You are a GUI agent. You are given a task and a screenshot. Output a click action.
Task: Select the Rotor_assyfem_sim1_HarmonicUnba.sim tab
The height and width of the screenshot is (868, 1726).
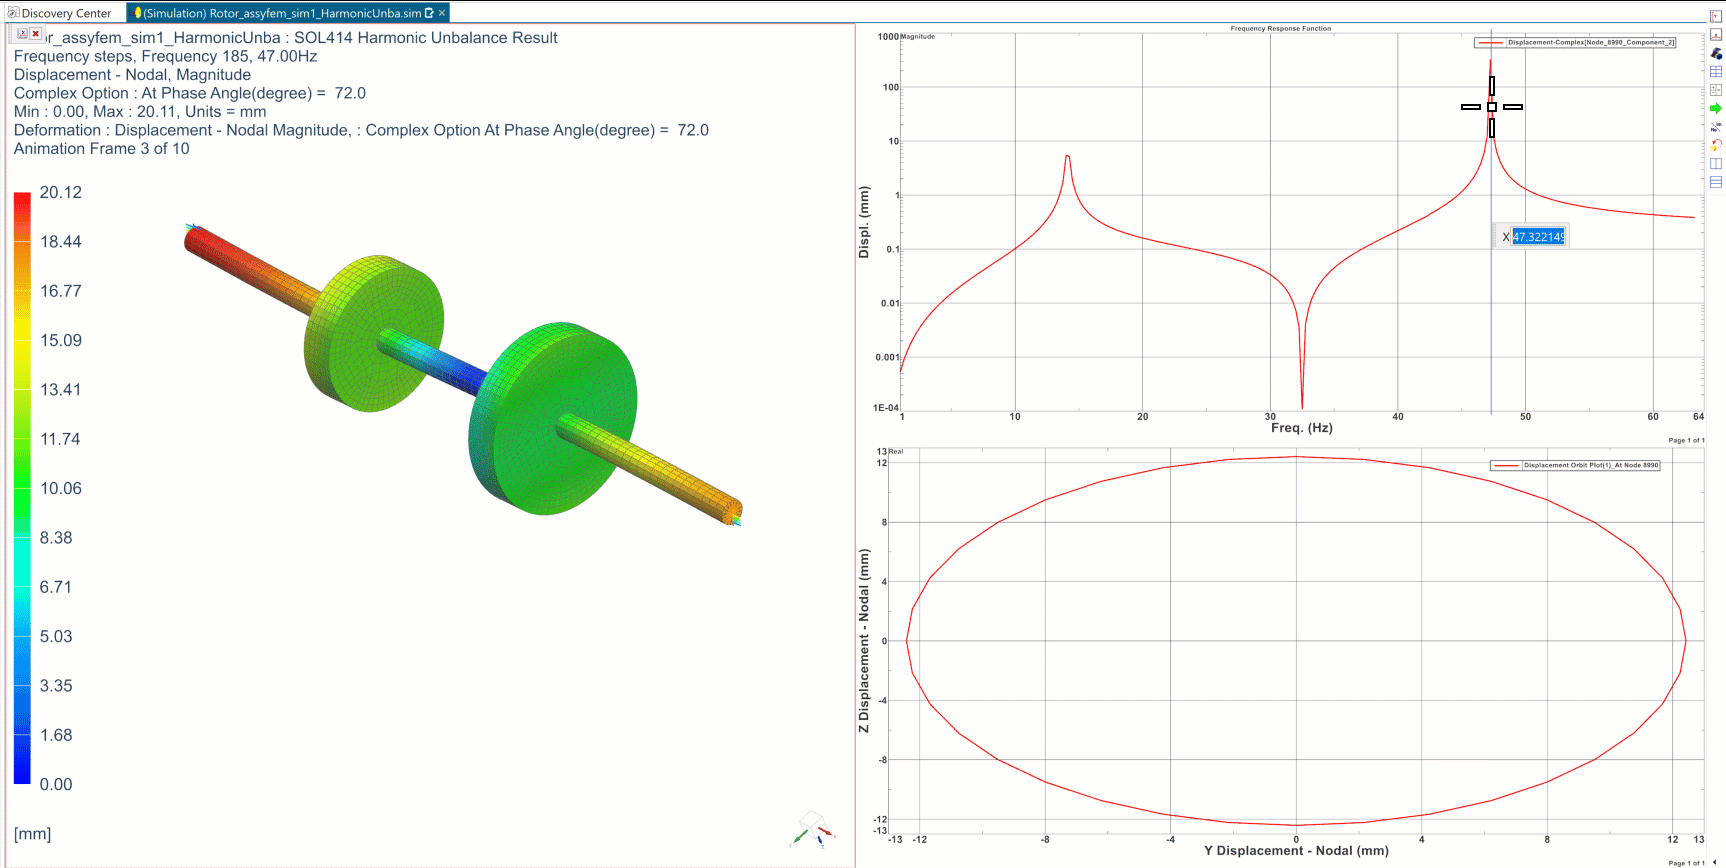pyautogui.click(x=281, y=13)
